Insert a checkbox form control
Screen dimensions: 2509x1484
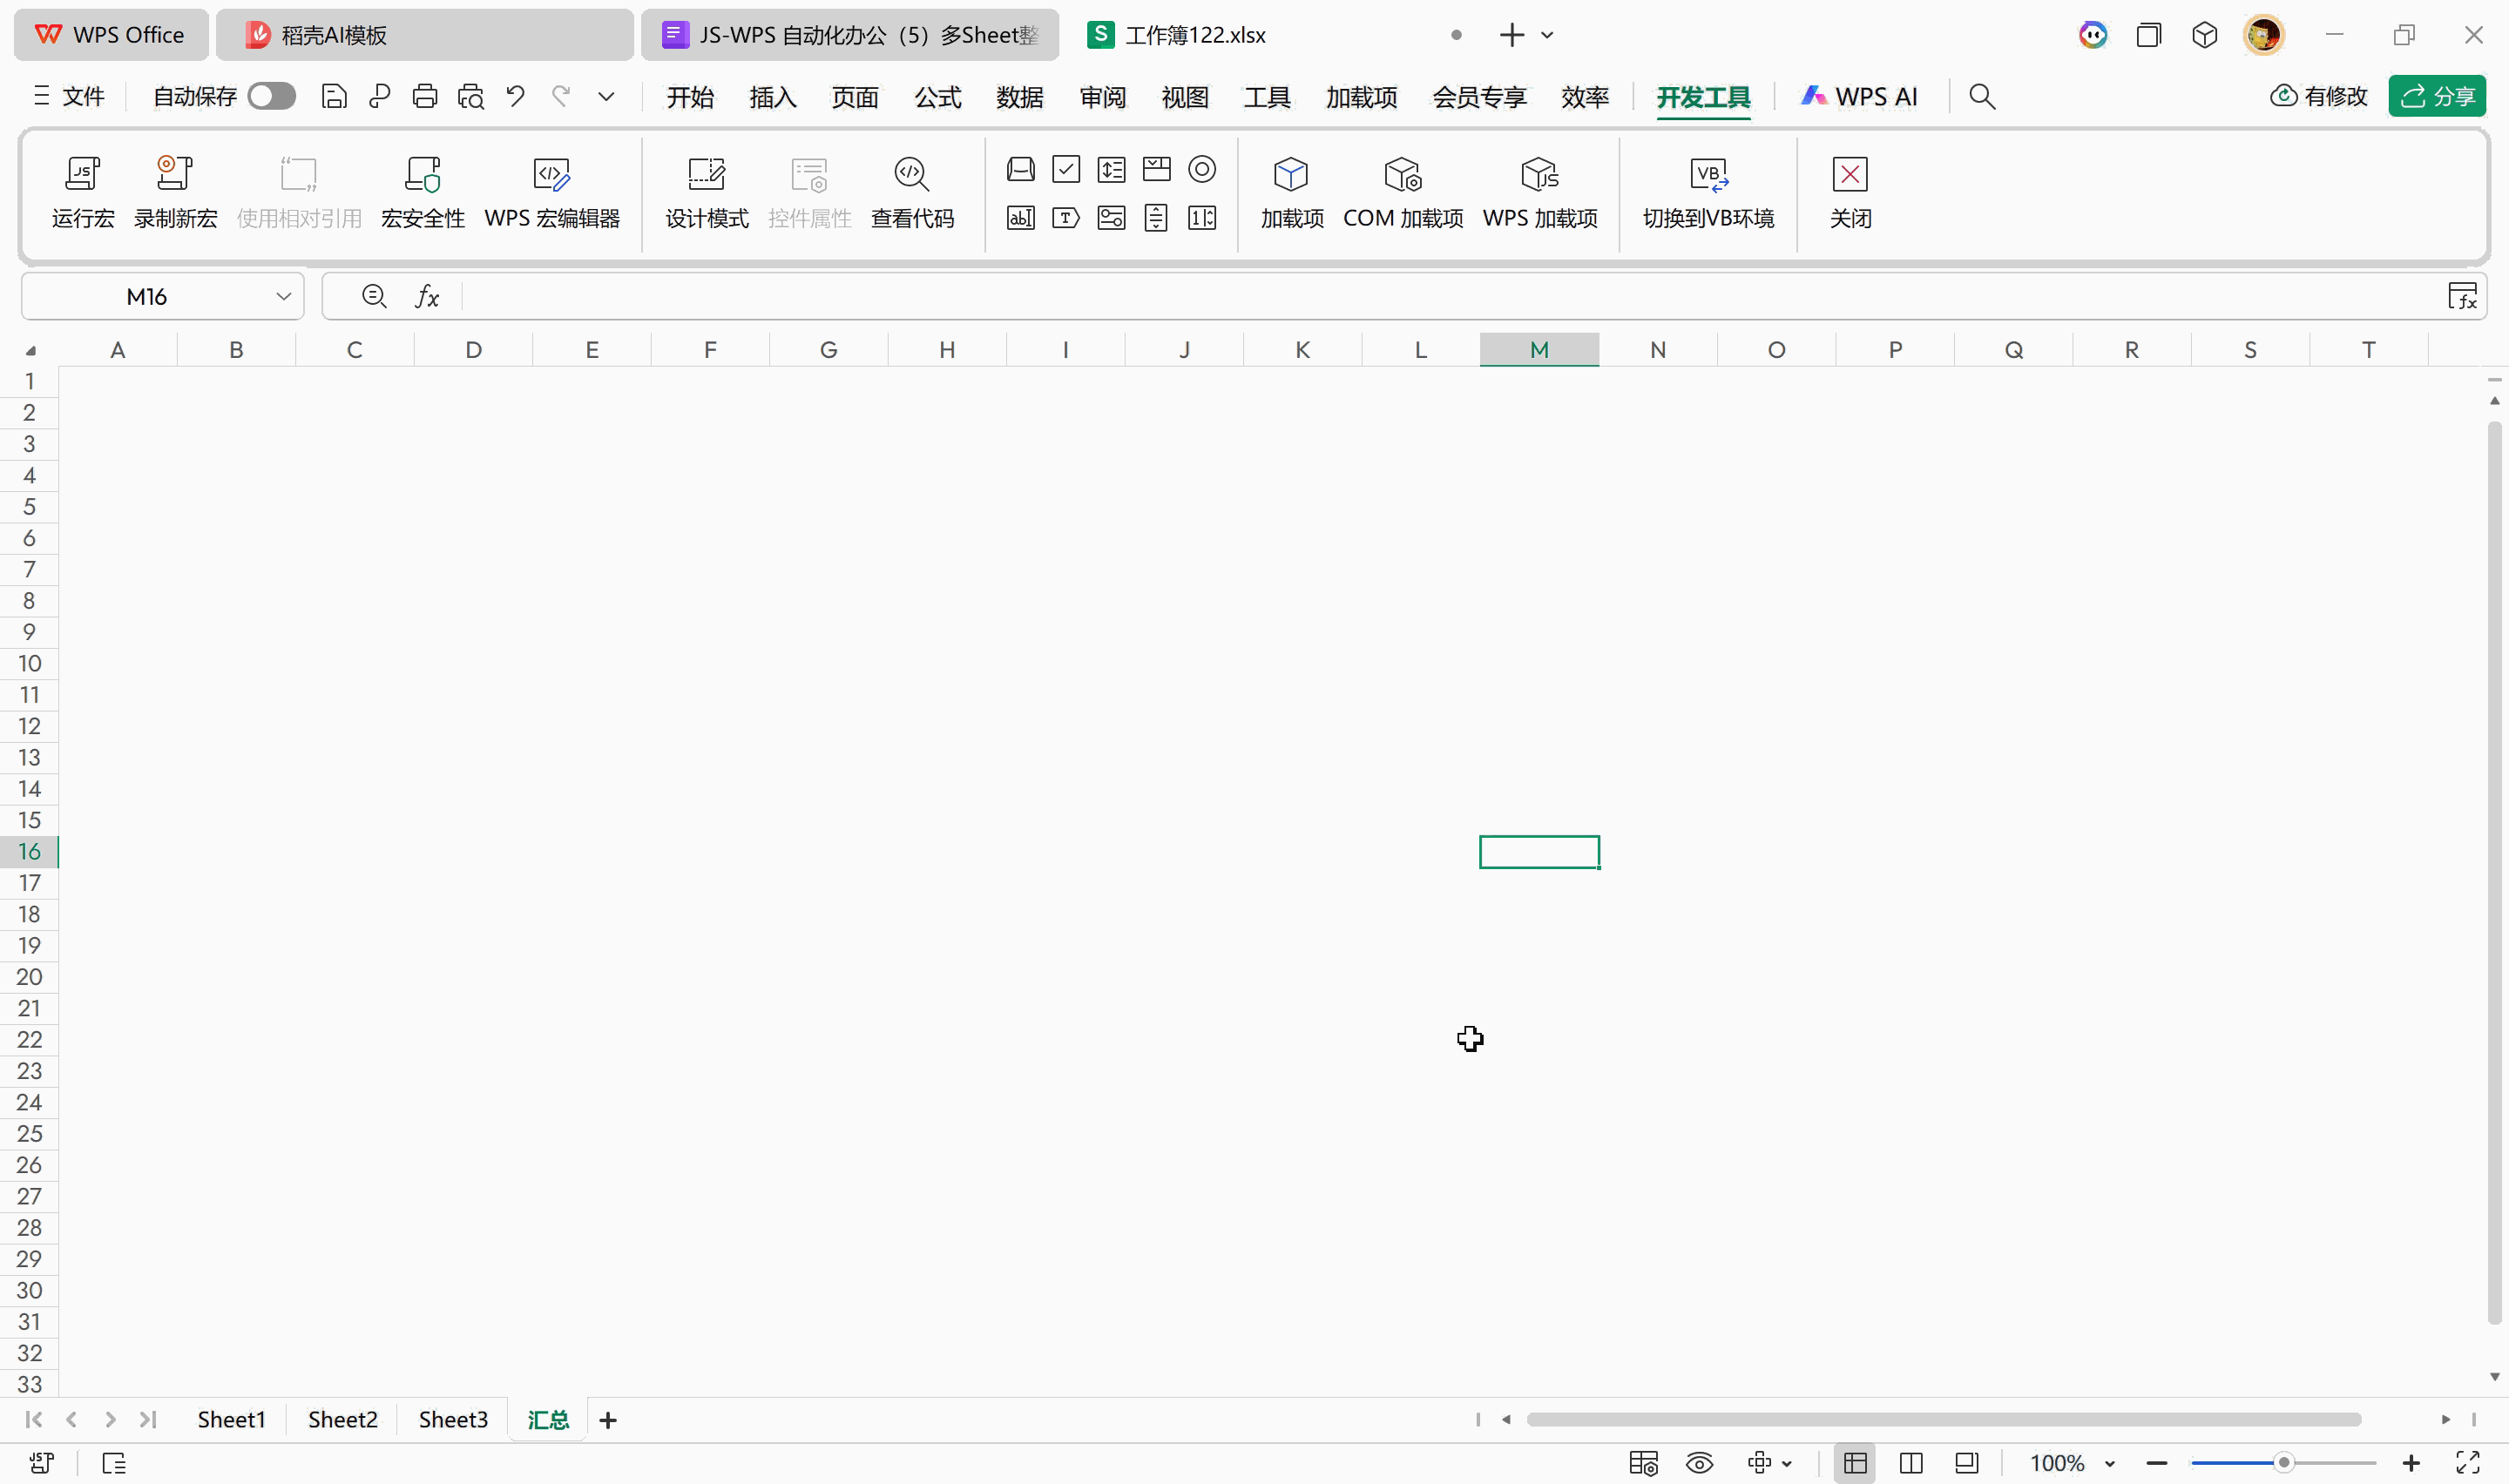click(1066, 169)
